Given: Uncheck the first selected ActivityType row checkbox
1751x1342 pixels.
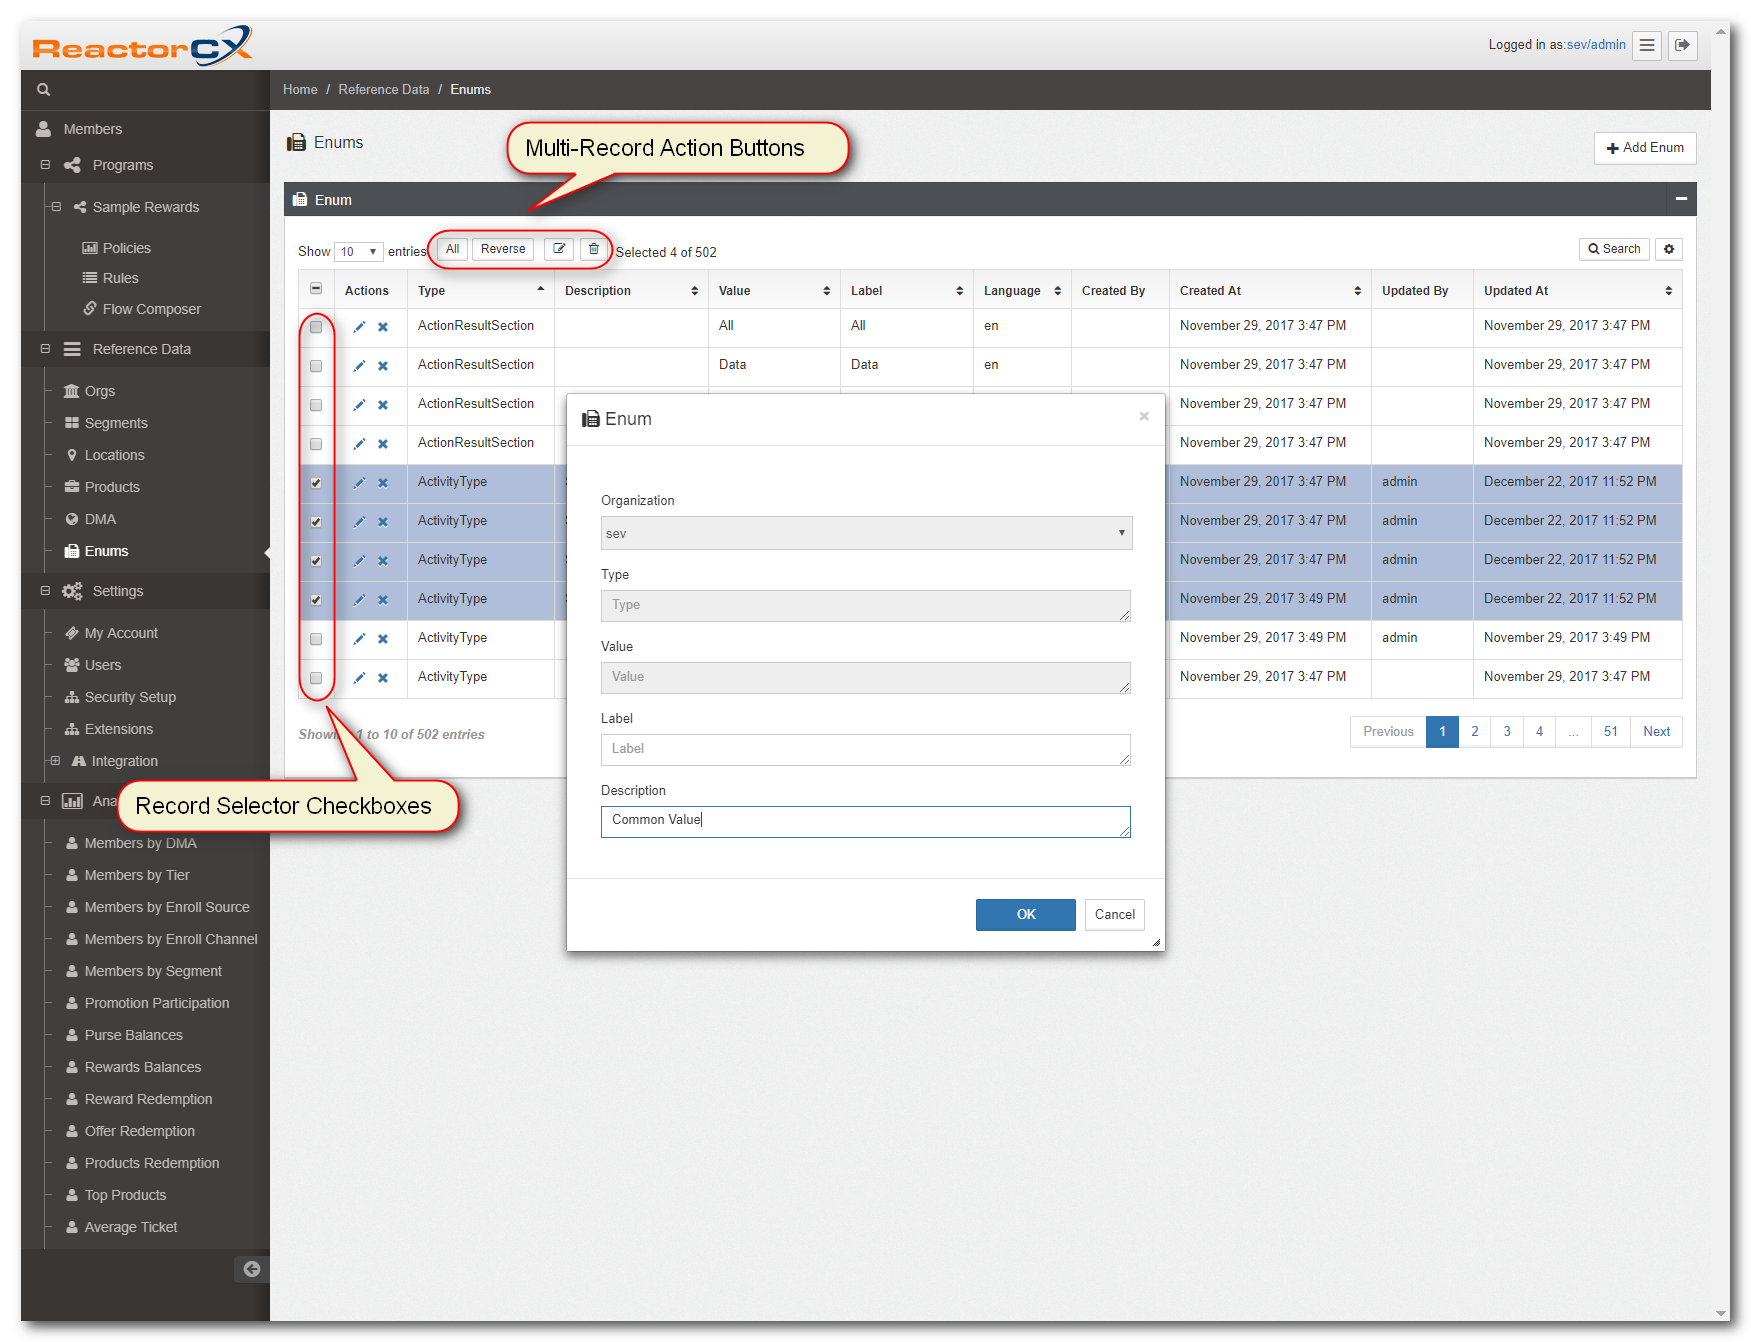Looking at the screenshot, I should click(x=316, y=483).
